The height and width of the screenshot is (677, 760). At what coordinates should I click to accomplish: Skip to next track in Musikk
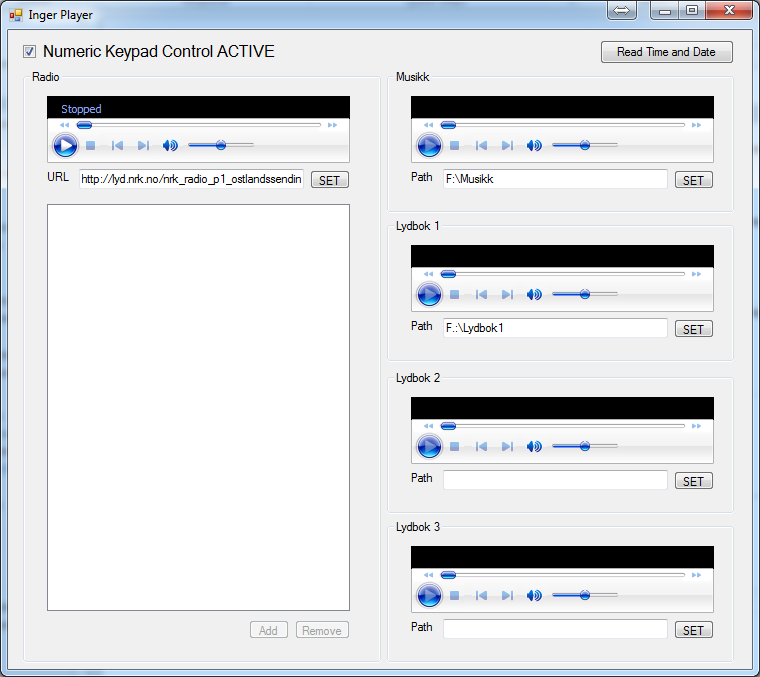click(507, 145)
